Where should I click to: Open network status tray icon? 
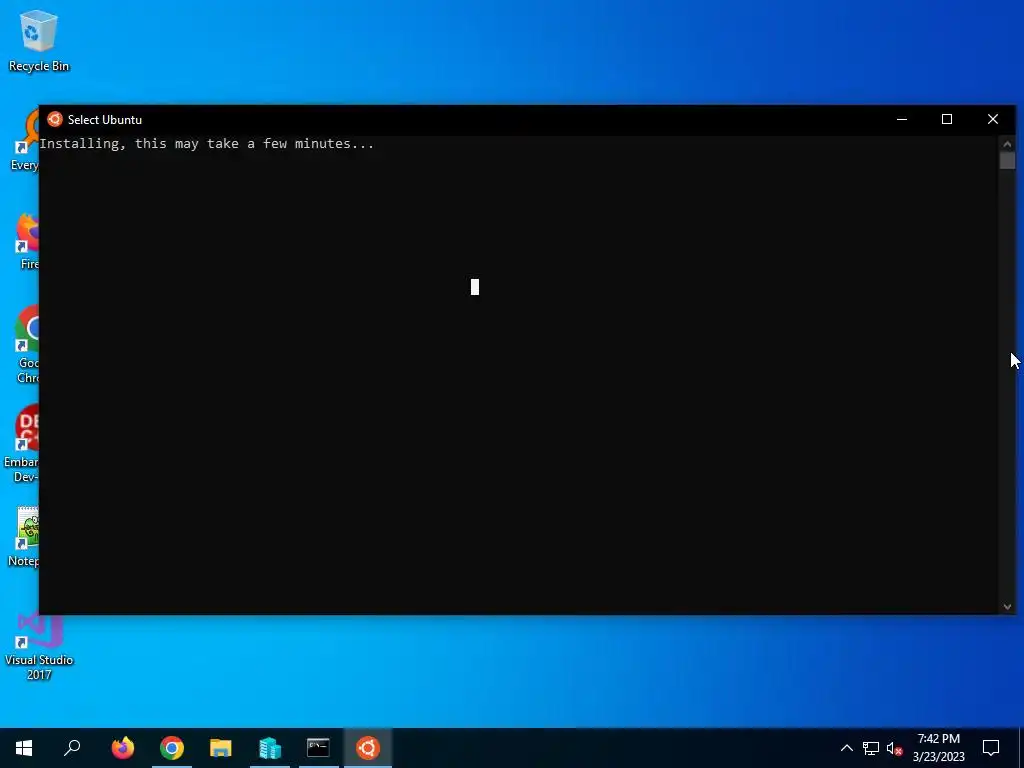(x=871, y=748)
